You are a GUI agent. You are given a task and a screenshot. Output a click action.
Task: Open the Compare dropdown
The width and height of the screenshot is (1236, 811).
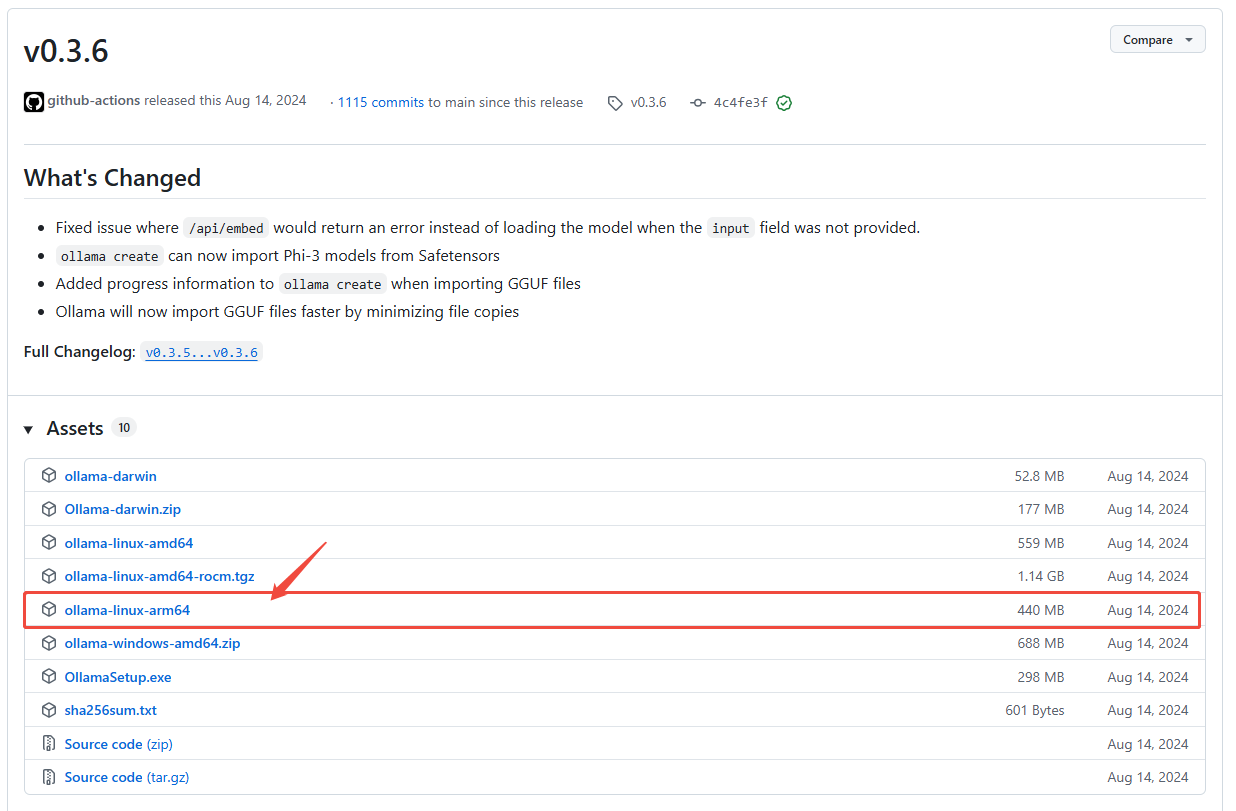tap(1157, 40)
